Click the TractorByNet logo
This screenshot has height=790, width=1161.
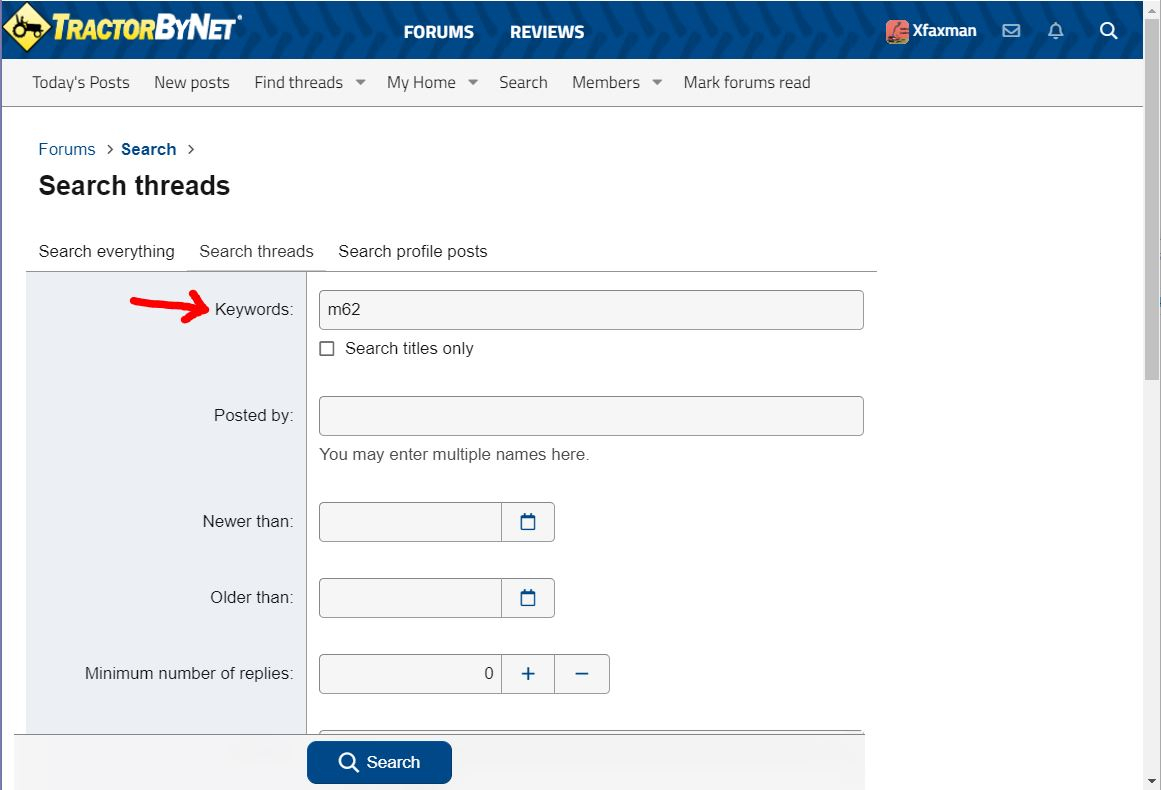pyautogui.click(x=122, y=29)
